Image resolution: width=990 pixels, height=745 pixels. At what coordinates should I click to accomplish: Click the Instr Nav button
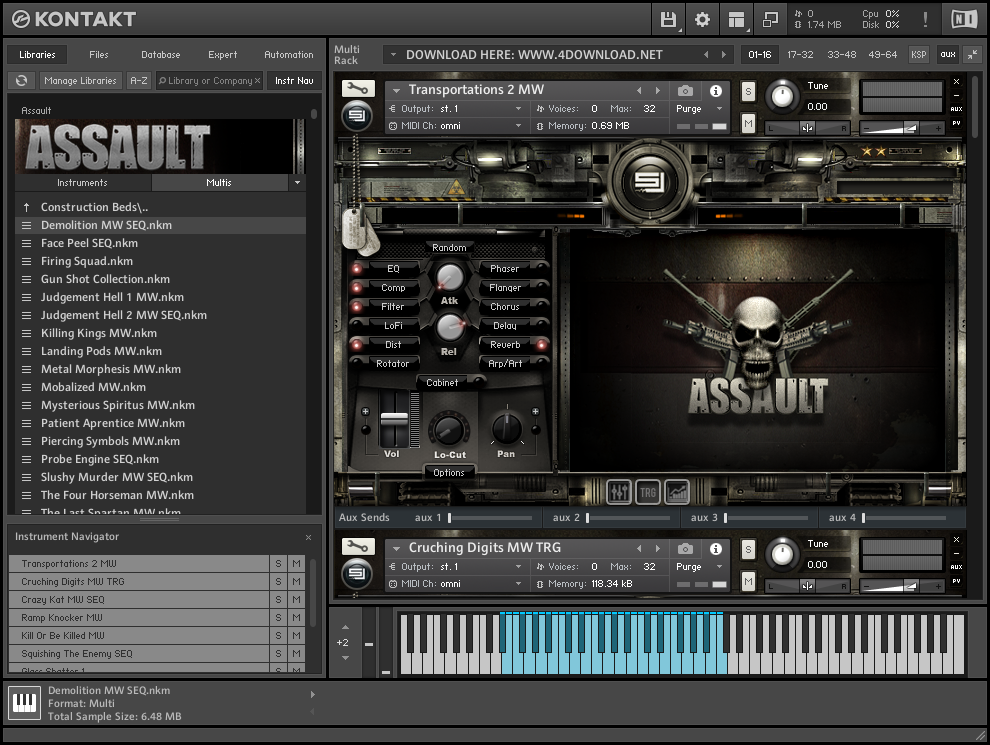click(x=294, y=81)
